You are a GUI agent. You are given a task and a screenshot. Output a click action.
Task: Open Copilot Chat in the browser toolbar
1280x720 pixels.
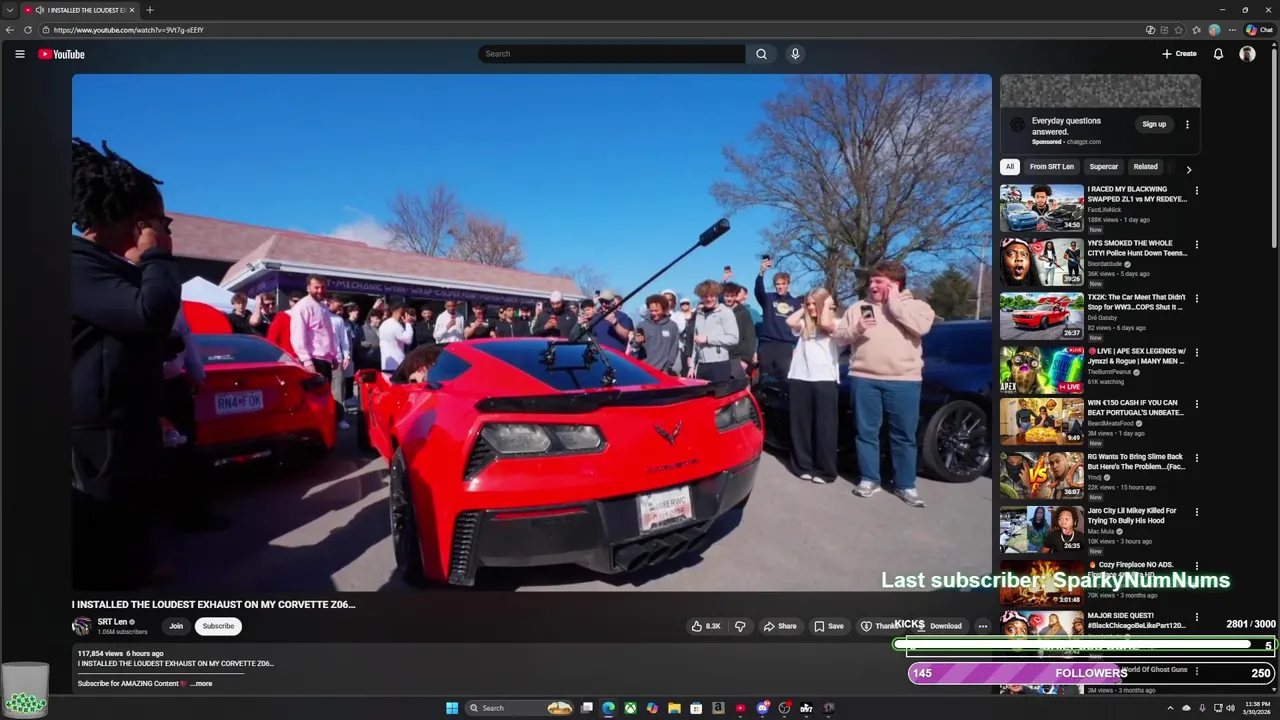pos(1259,30)
